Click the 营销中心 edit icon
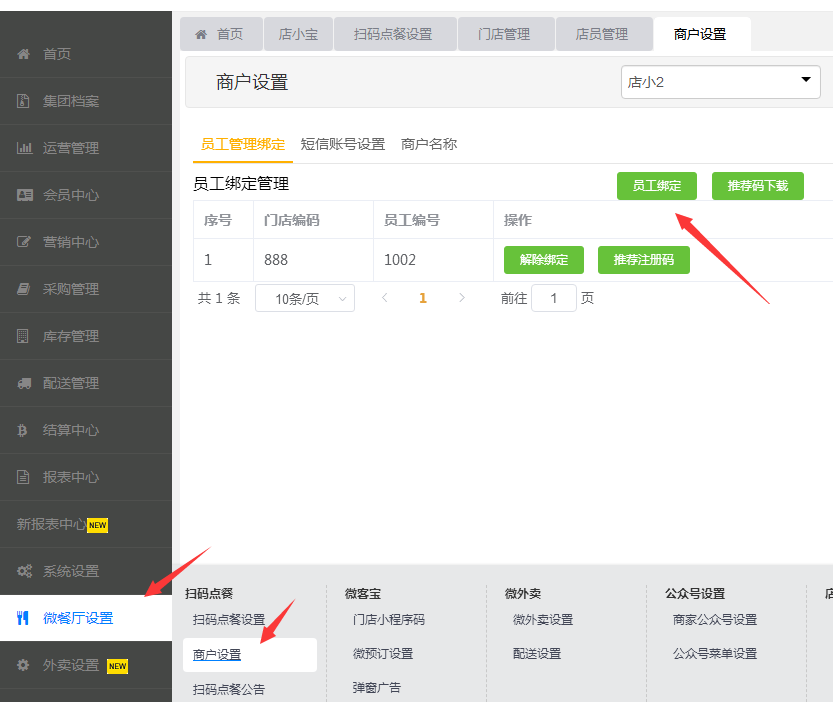The width and height of the screenshot is (833, 702). tap(24, 242)
